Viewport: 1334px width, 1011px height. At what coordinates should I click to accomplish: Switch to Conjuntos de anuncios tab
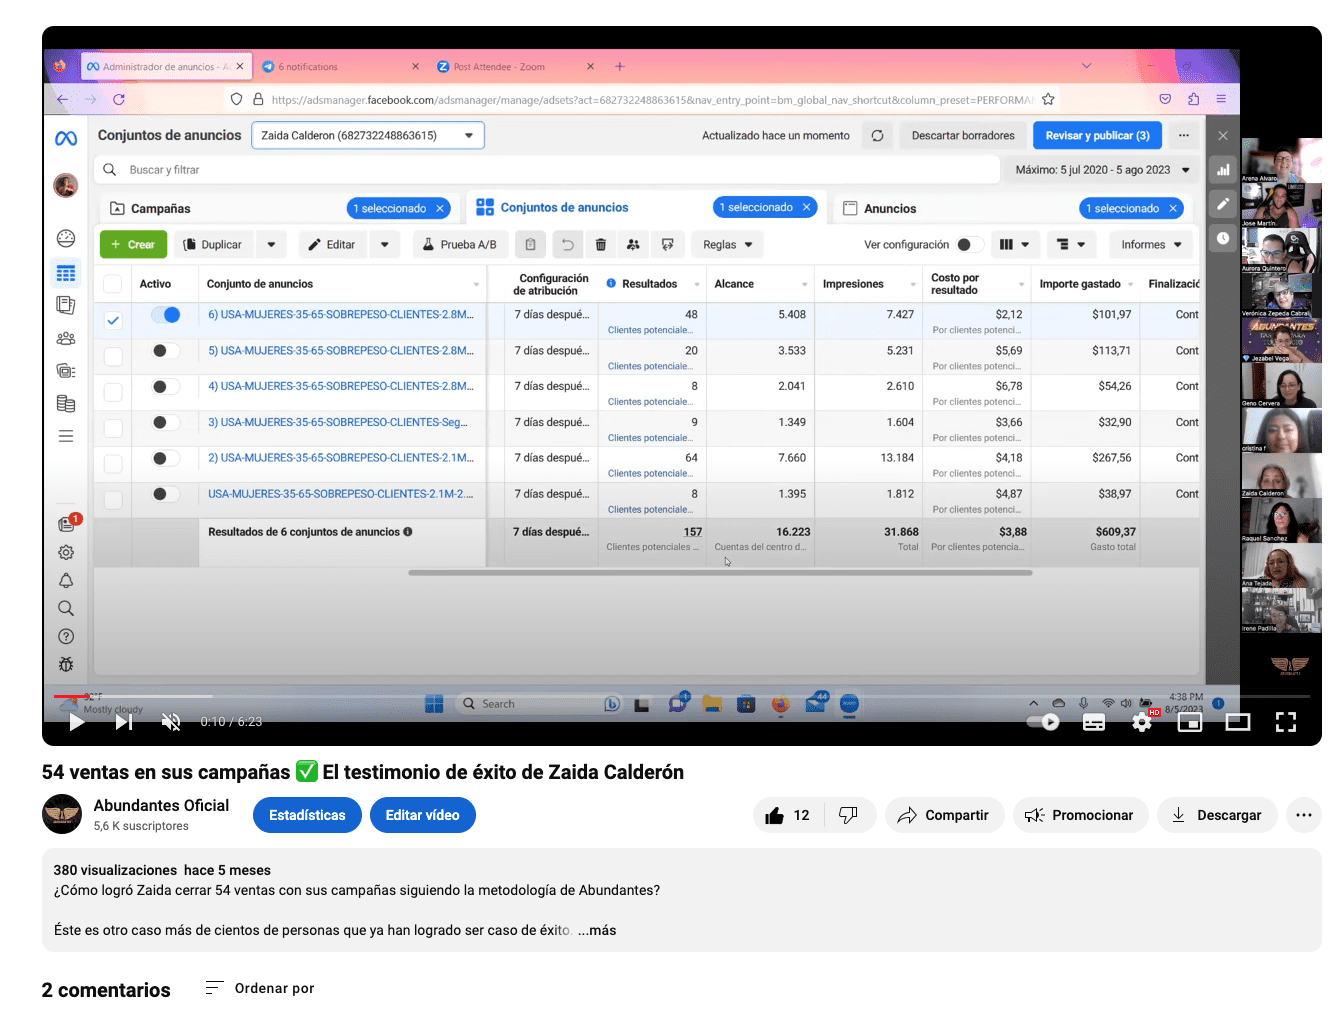pos(564,208)
